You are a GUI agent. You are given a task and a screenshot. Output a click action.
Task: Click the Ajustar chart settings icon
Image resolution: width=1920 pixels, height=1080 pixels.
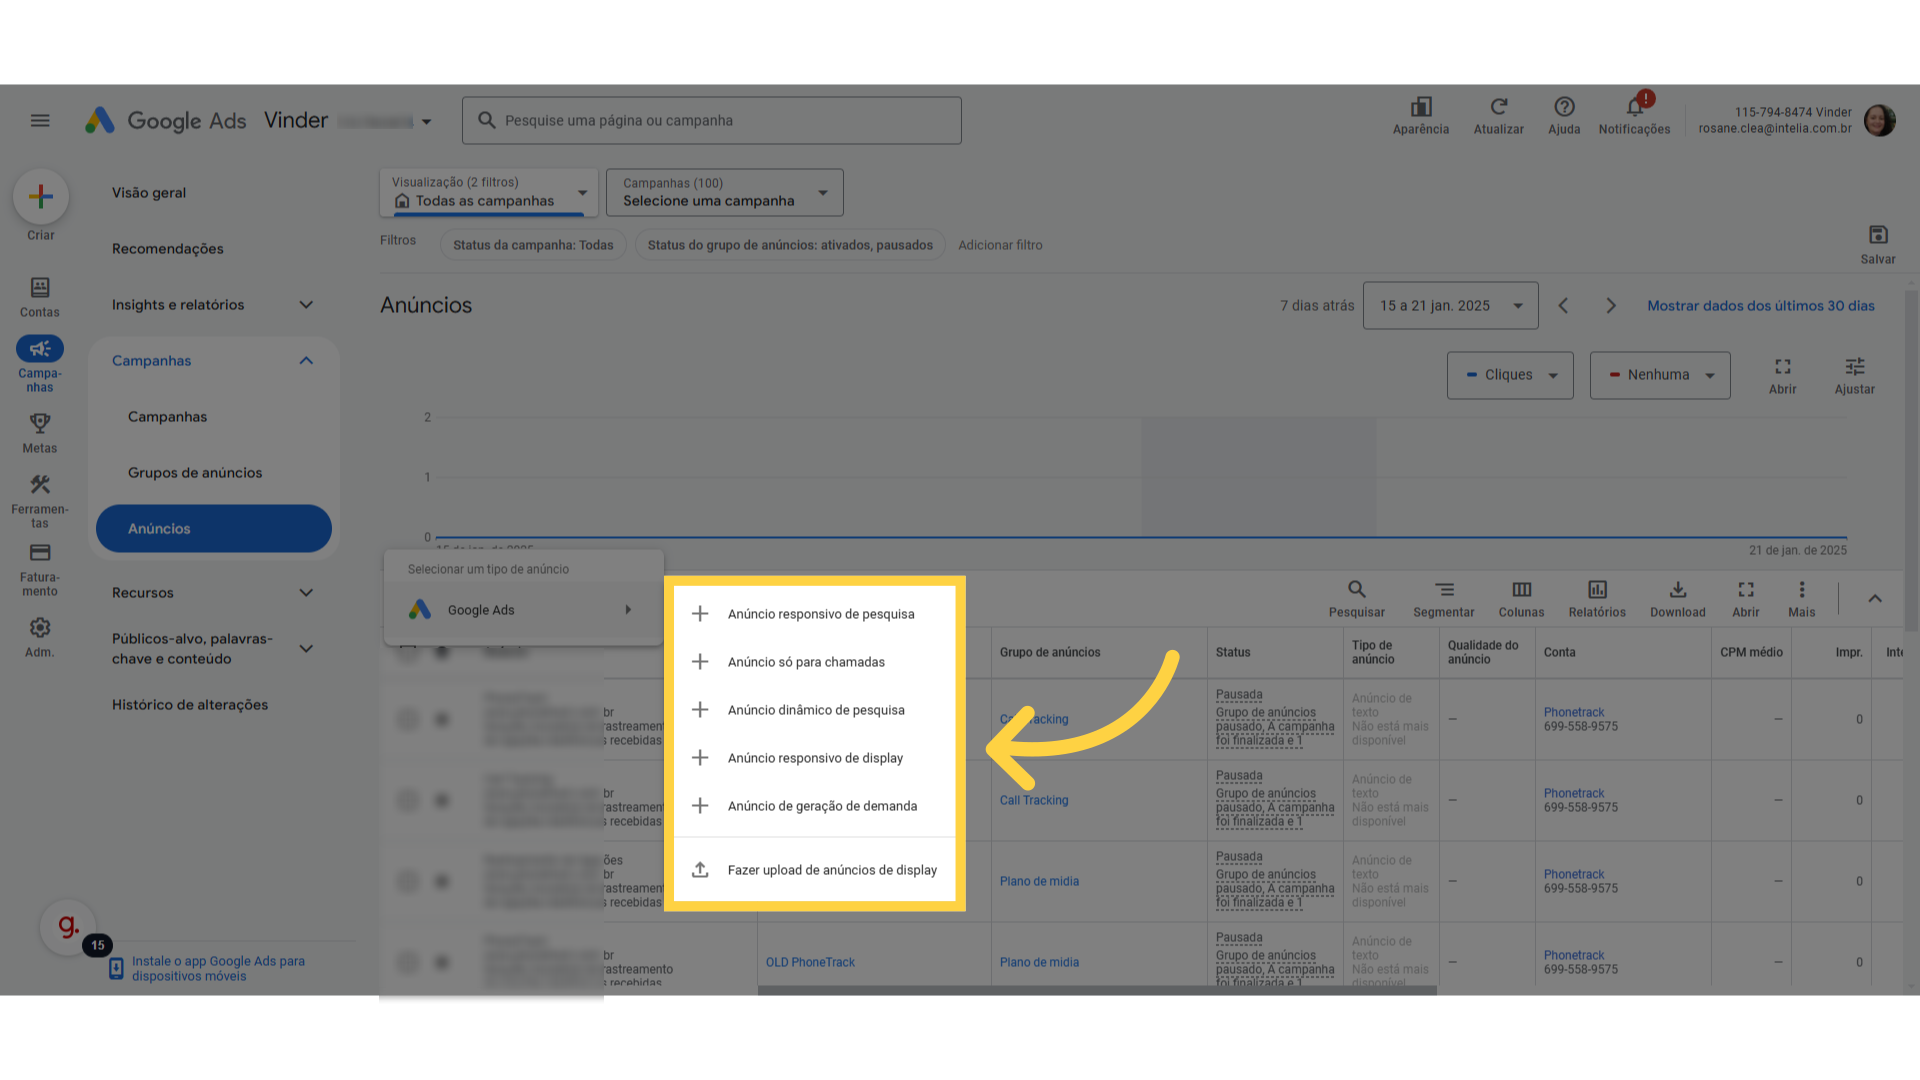point(1855,367)
